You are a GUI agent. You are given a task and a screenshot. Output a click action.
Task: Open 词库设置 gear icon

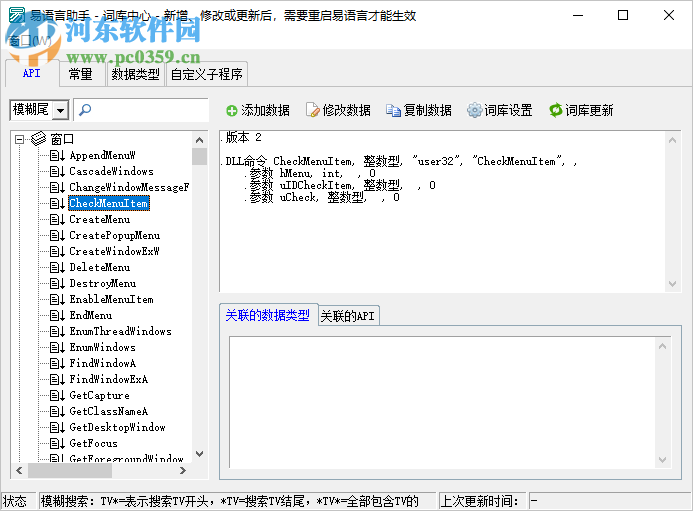(474, 110)
